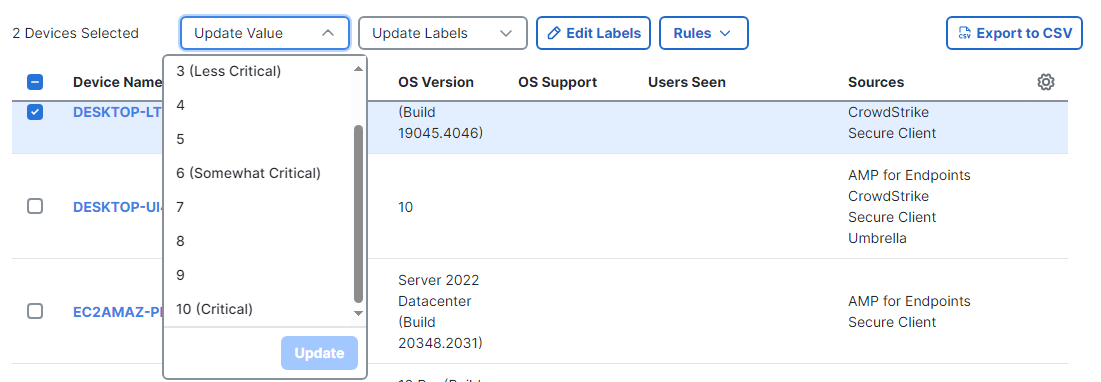Toggle the select-all header checkbox
This screenshot has width=1101, height=382.
[x=35, y=82]
